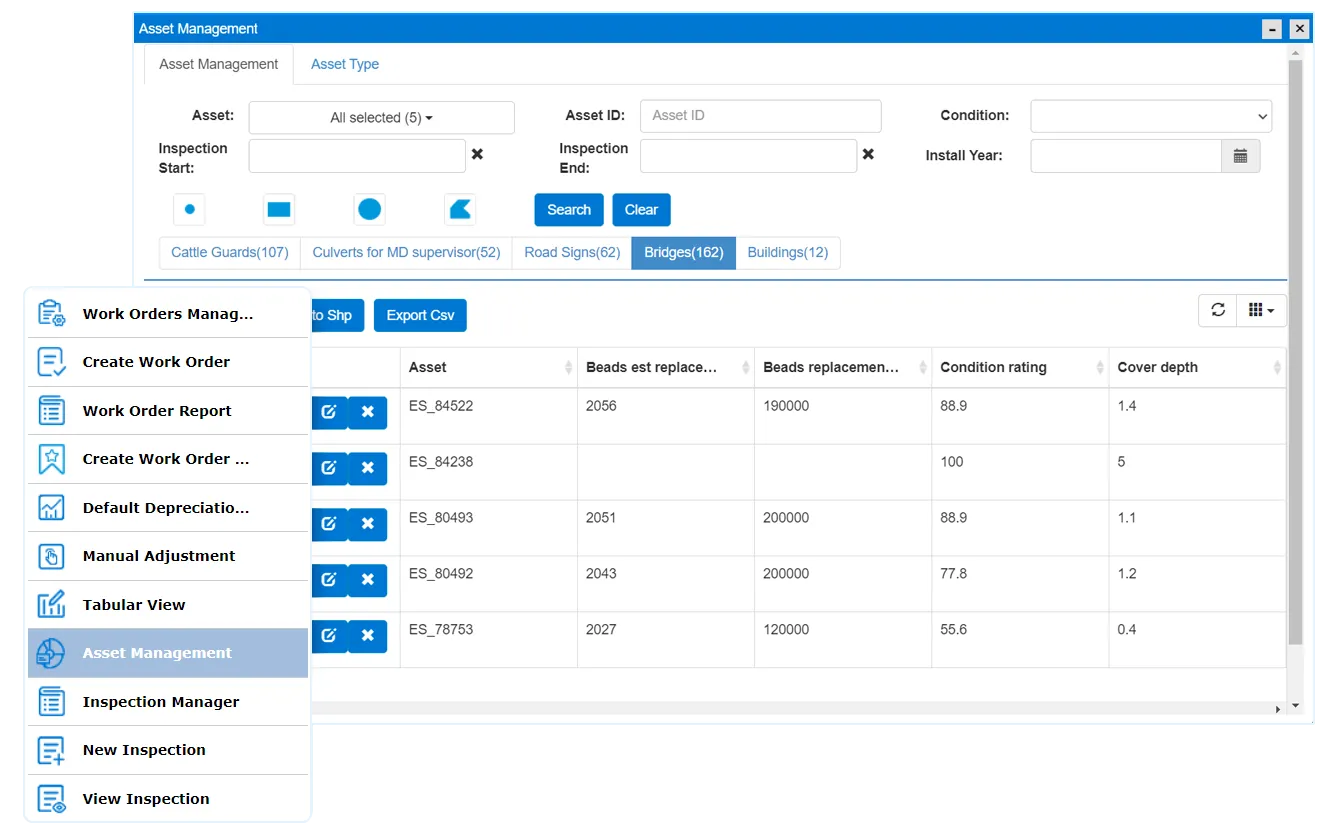The height and width of the screenshot is (838, 1338).
Task: Open Tabular View menu entry
Action: click(x=168, y=604)
